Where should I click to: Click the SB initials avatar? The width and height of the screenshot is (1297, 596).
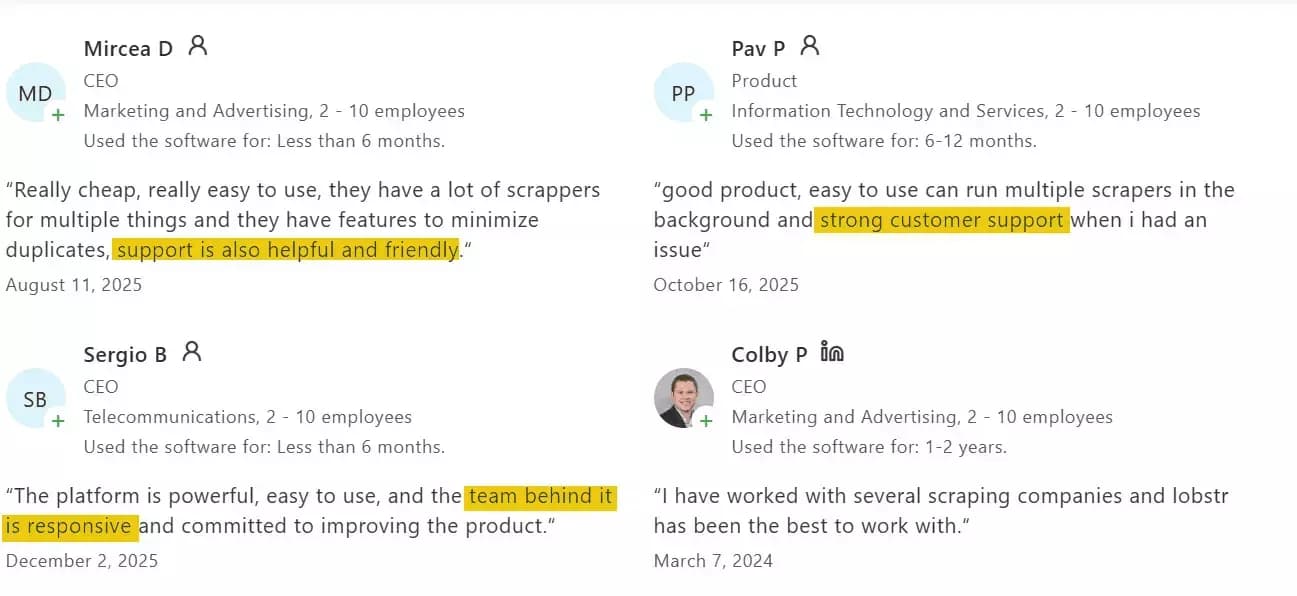point(34,400)
